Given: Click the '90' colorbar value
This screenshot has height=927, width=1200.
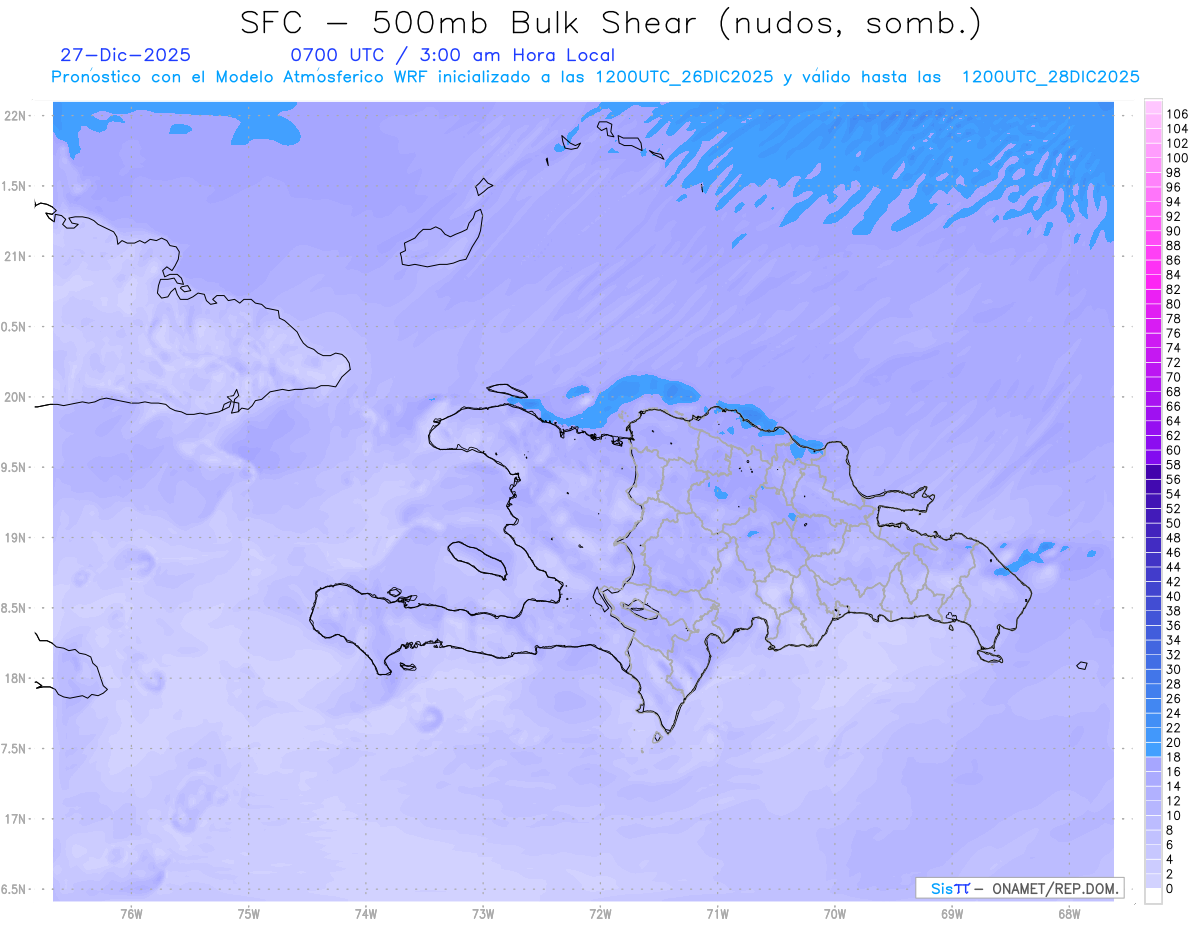Looking at the screenshot, I should tap(1174, 231).
